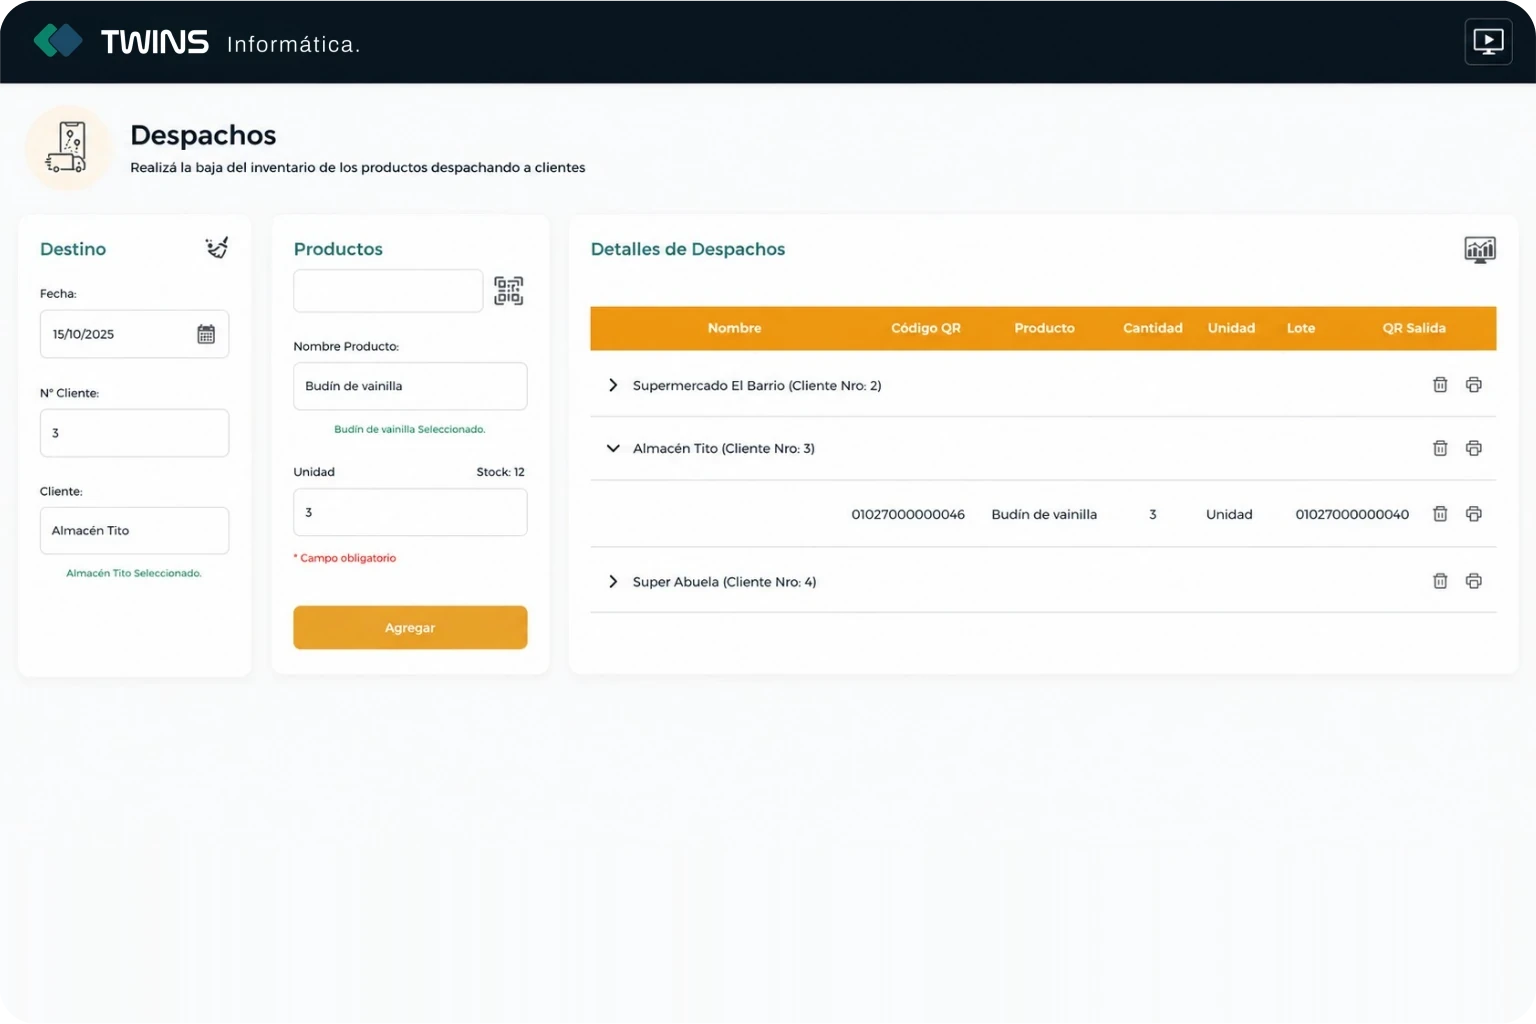Select the lot code 01027000000040 cell
The height and width of the screenshot is (1024, 1536).
[x=1352, y=514]
